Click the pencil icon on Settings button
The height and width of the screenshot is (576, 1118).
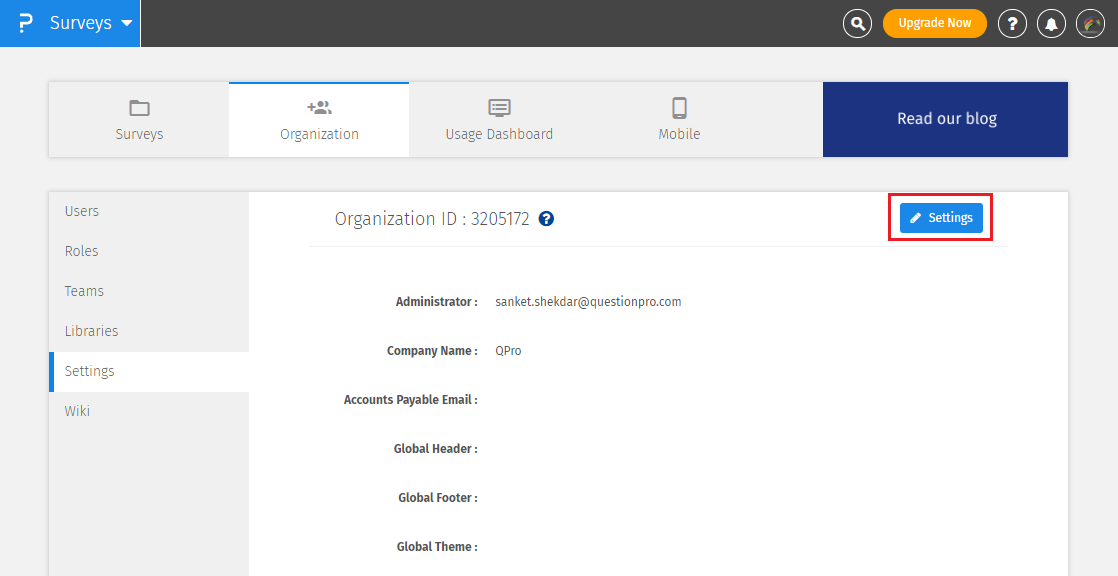[x=916, y=218]
